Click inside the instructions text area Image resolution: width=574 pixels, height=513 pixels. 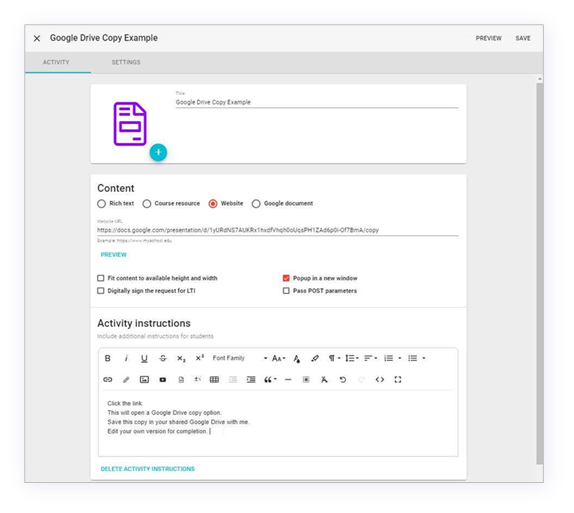pos(278,423)
